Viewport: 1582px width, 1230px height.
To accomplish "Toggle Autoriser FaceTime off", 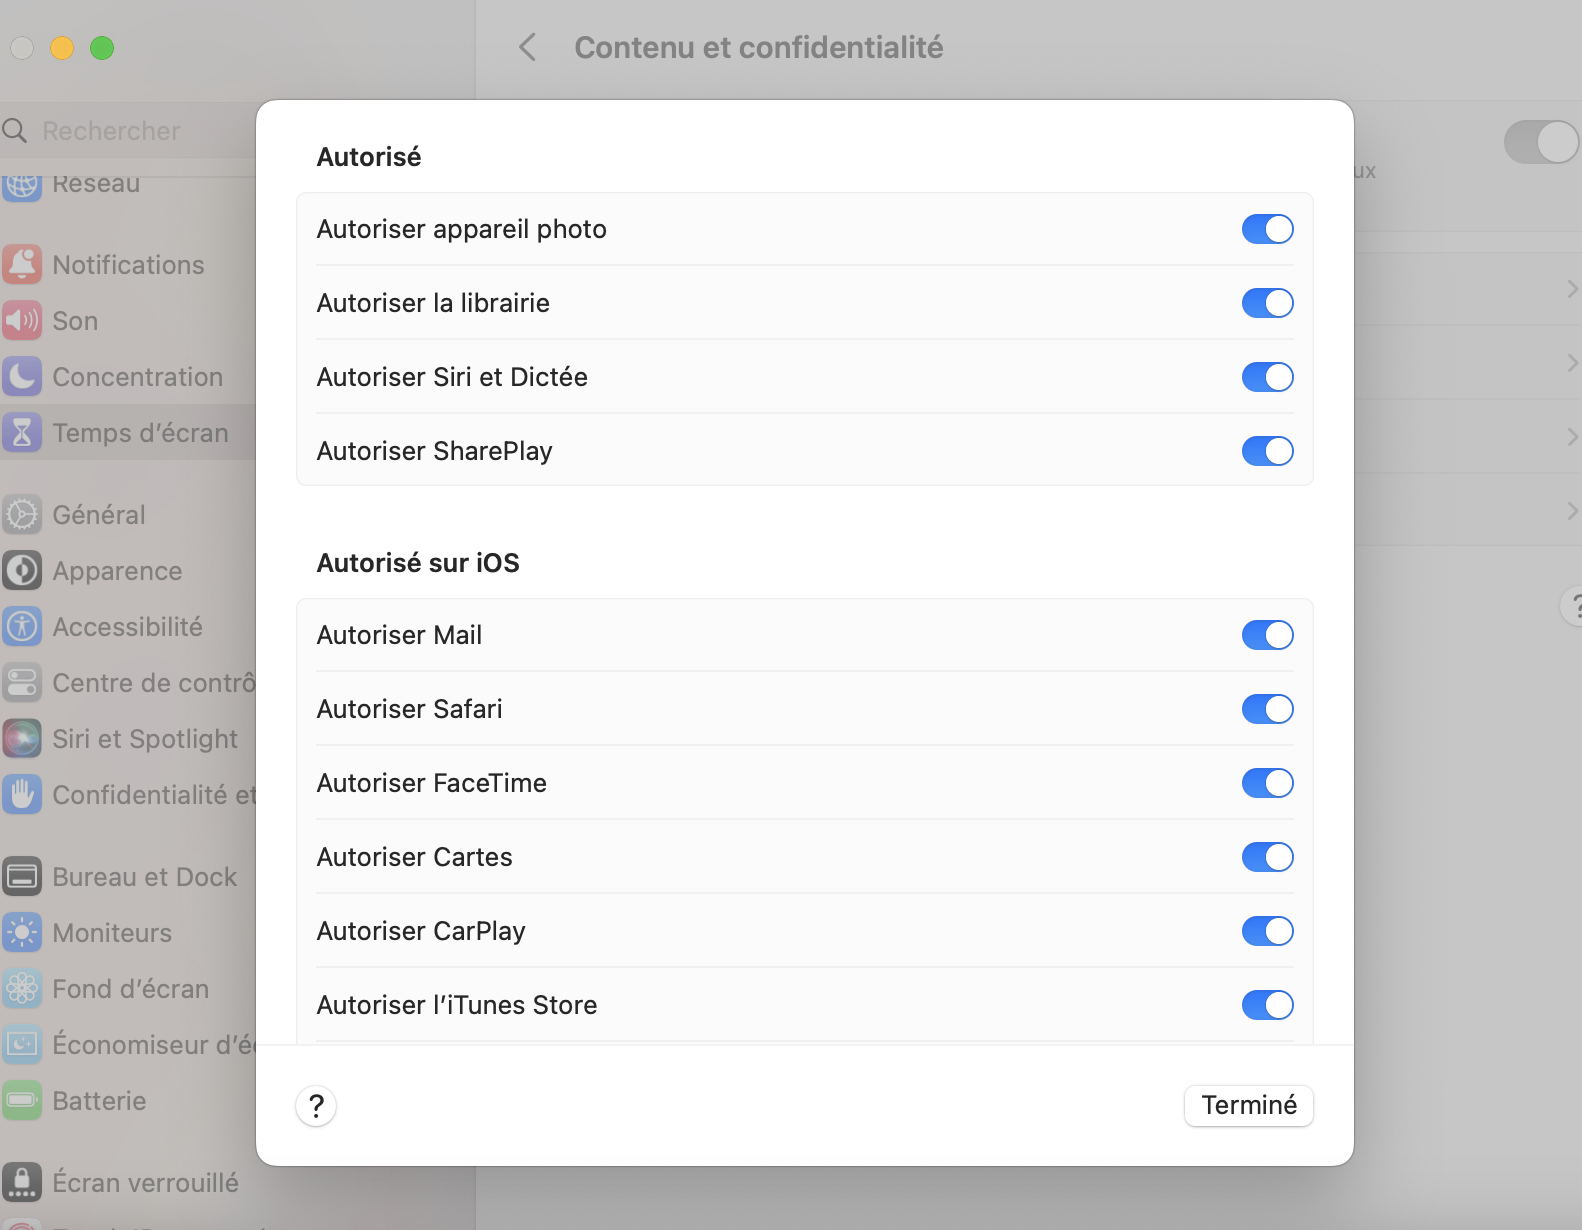I will click(1267, 783).
